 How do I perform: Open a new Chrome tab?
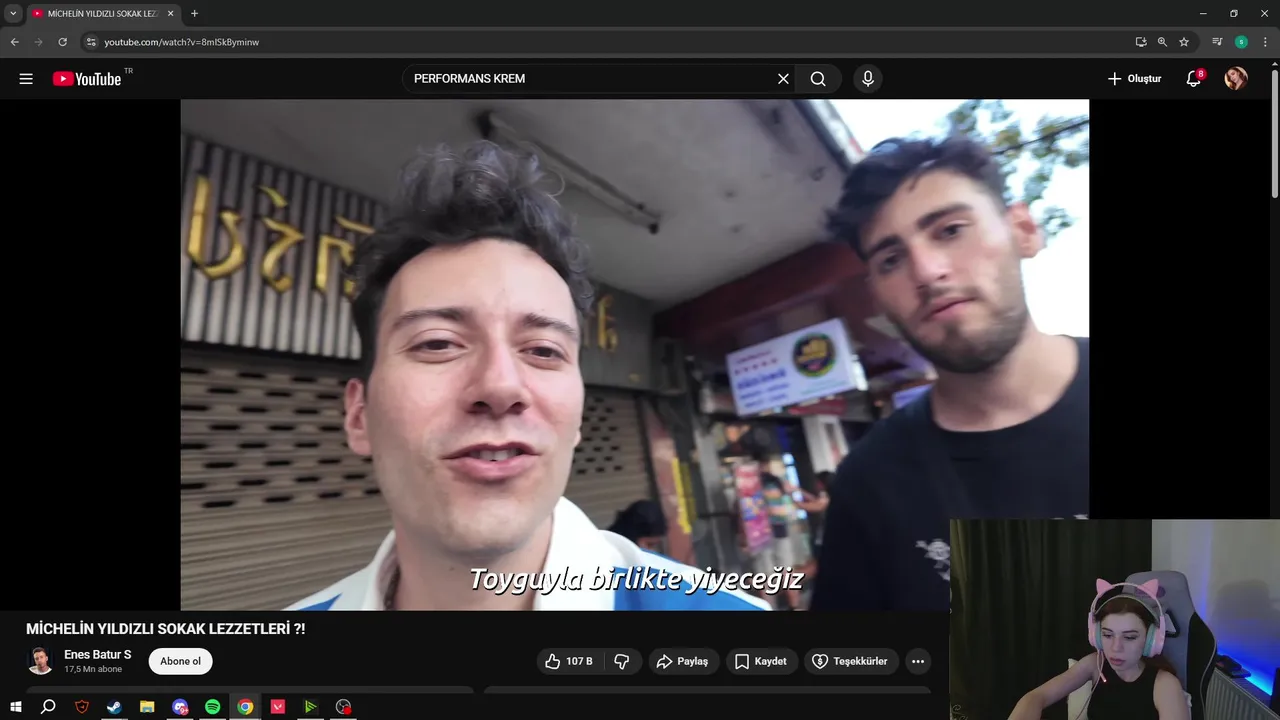point(194,13)
